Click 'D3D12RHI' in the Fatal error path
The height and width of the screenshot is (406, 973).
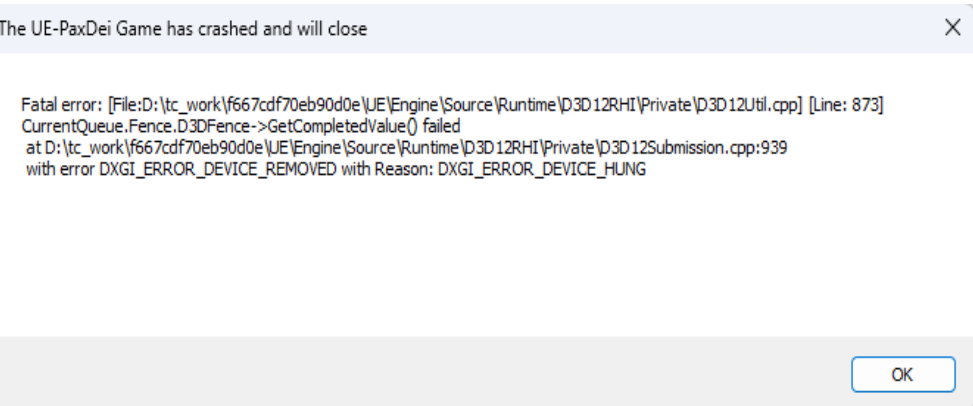(x=593, y=106)
